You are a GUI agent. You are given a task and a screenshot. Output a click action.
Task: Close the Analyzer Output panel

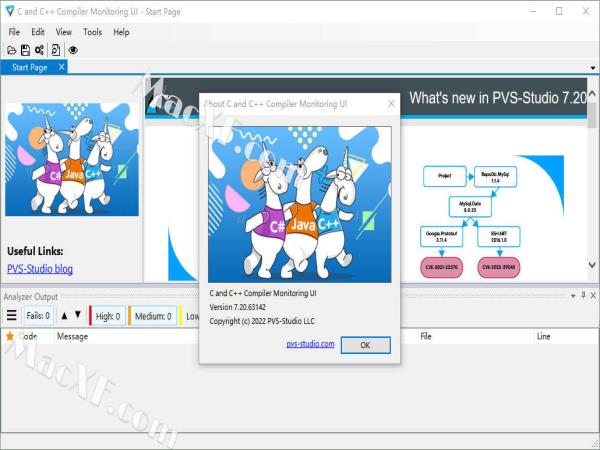593,295
